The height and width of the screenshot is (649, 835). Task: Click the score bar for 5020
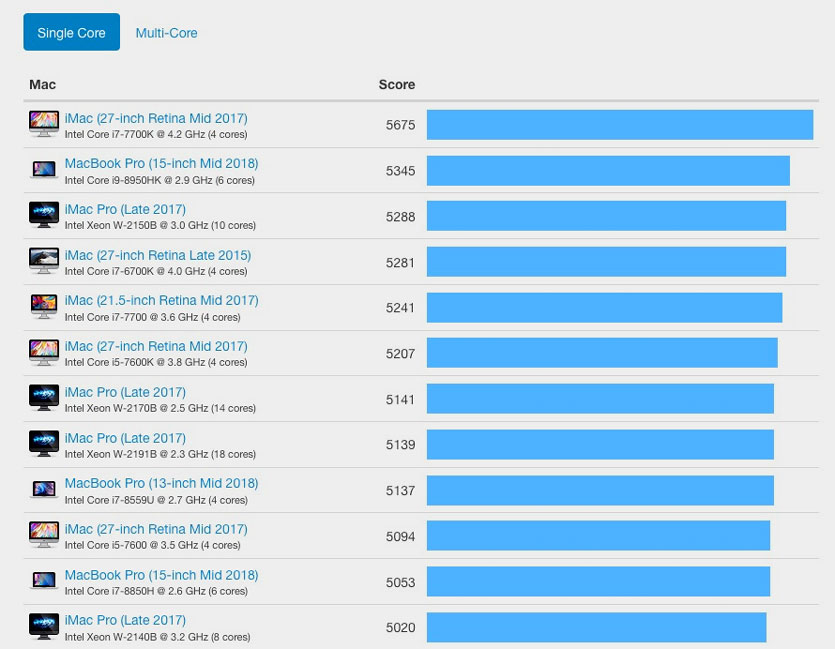[596, 627]
